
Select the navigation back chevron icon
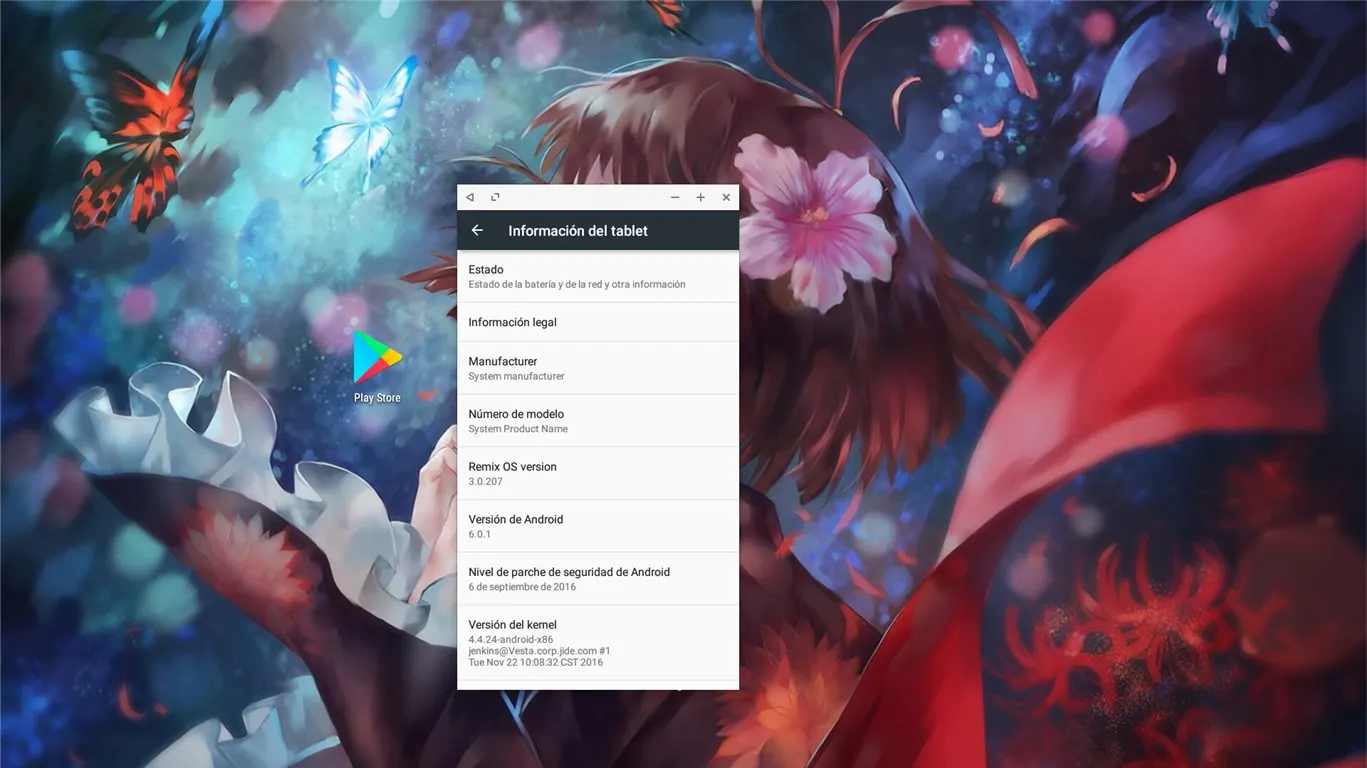pyautogui.click(x=477, y=230)
